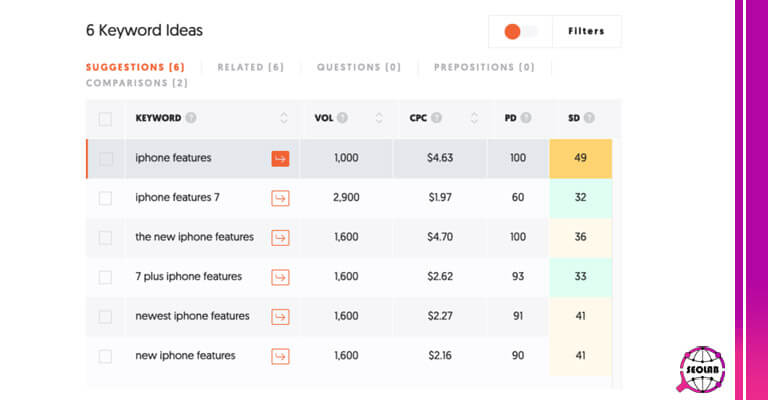Tick checkbox for 'new iphone features'
768x400 pixels.
[x=105, y=356]
